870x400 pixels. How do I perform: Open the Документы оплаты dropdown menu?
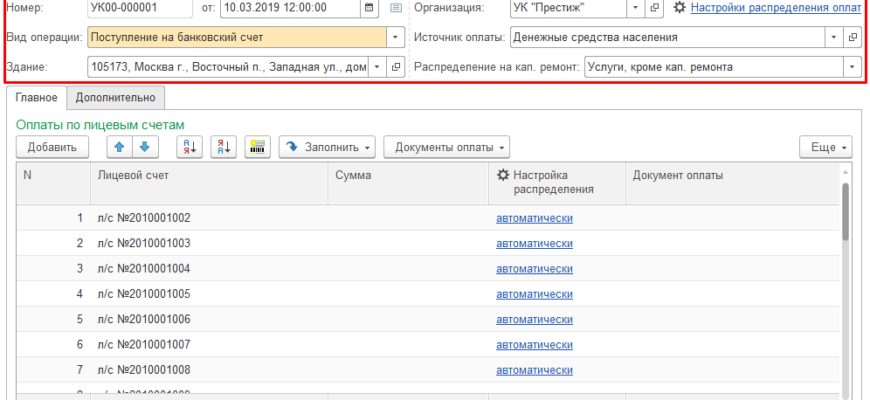point(447,147)
